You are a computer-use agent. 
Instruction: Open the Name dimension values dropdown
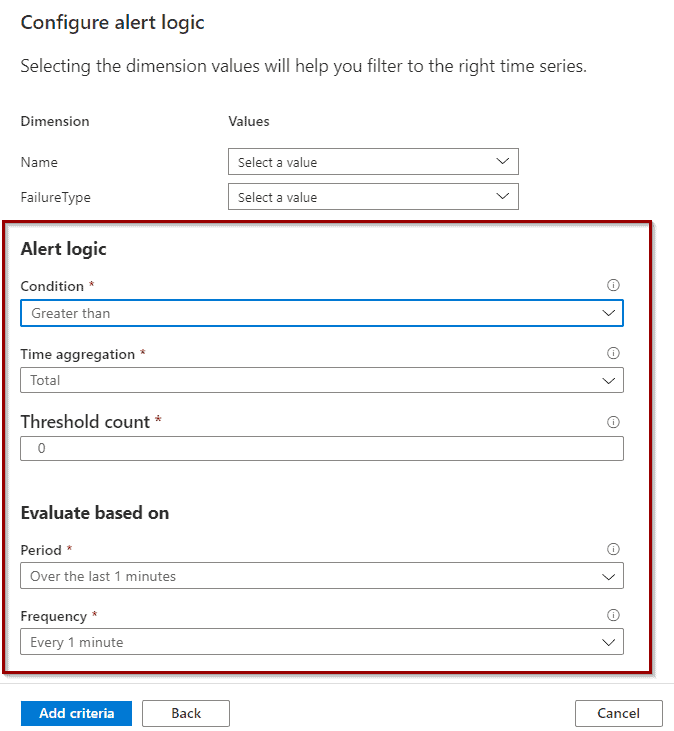click(373, 162)
